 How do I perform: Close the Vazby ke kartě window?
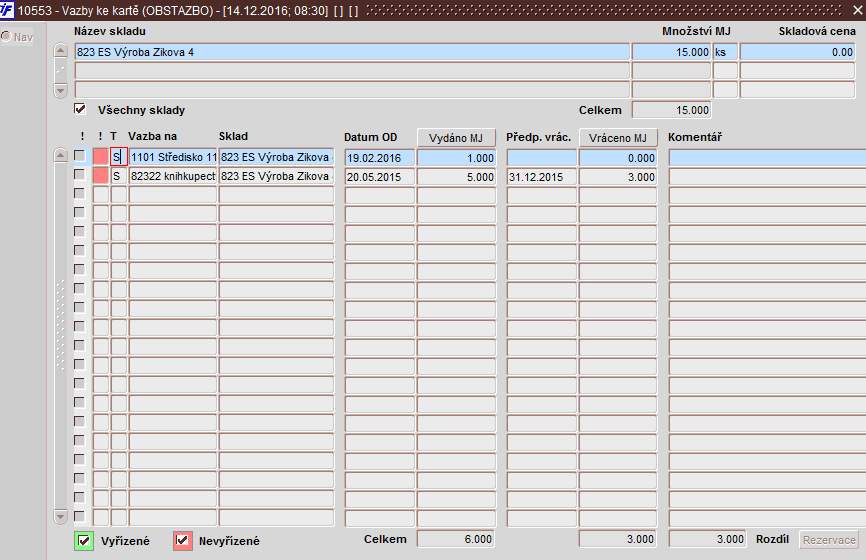tap(858, 10)
